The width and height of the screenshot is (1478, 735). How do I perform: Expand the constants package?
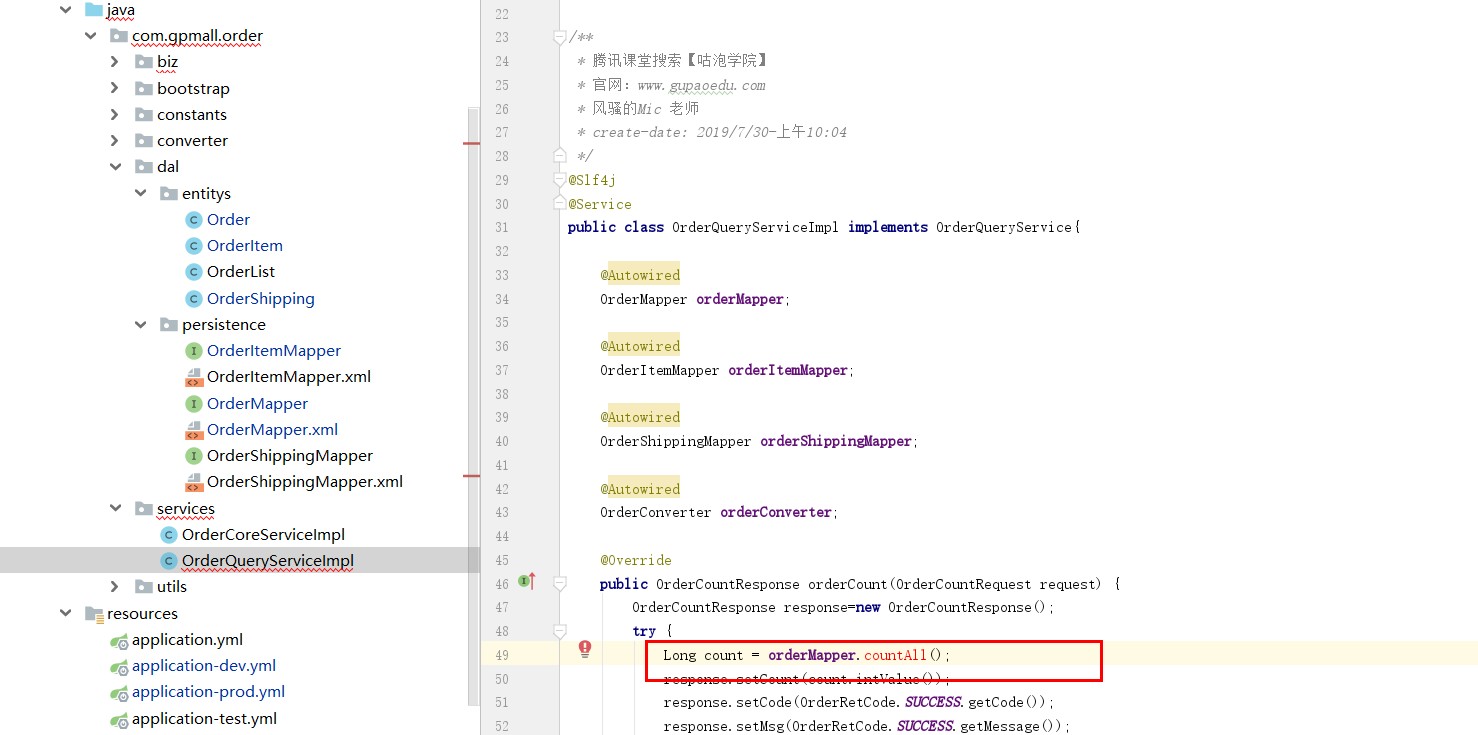[115, 114]
